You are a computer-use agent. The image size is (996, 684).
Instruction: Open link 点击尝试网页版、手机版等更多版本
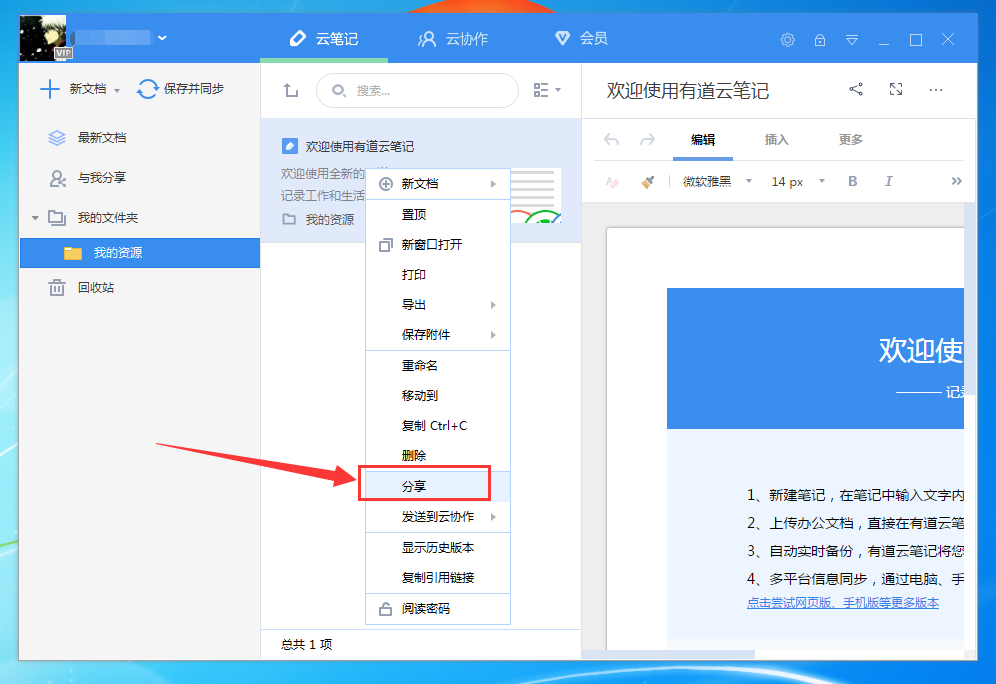click(842, 603)
